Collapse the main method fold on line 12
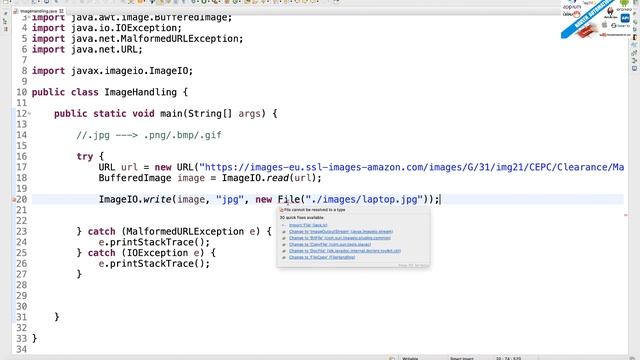This screenshot has height=360, width=640. (x=29, y=114)
